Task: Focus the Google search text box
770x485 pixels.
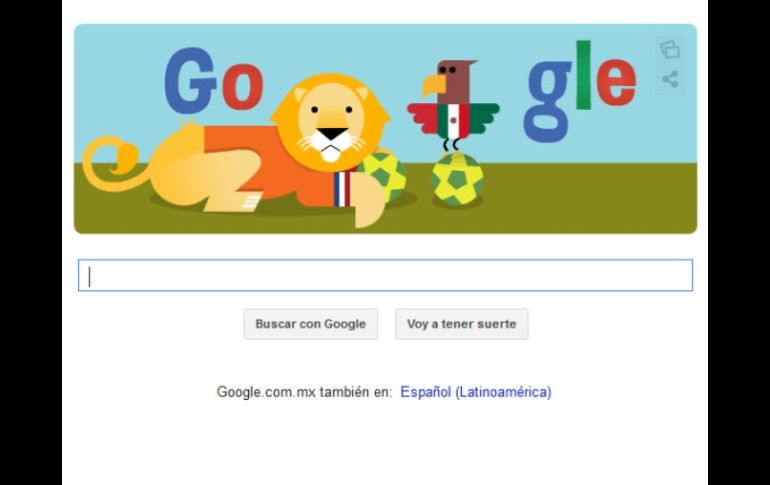Action: click(385, 275)
